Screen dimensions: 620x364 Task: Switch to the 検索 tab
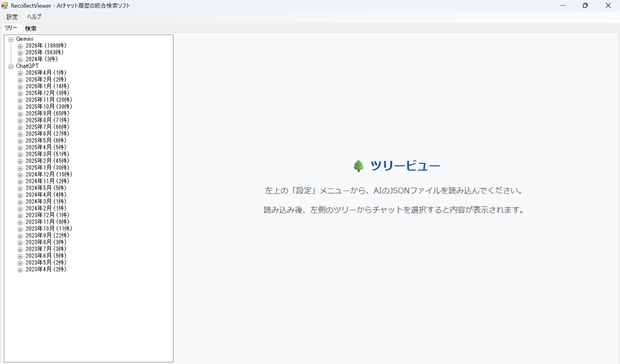point(30,28)
